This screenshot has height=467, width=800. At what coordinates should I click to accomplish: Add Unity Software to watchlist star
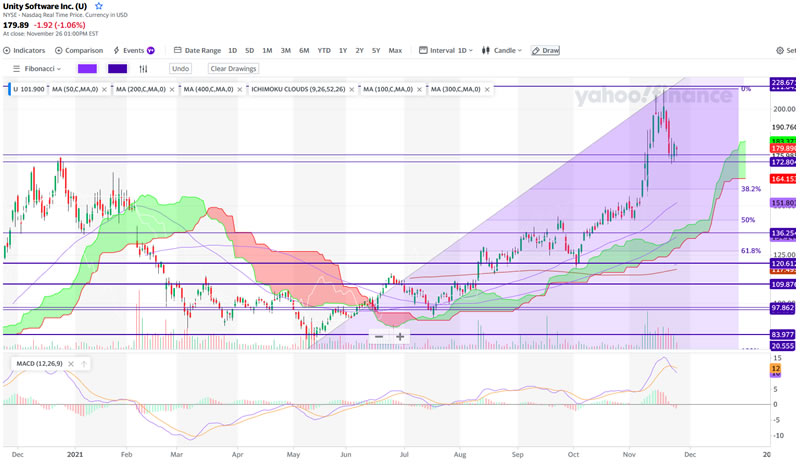98,6
